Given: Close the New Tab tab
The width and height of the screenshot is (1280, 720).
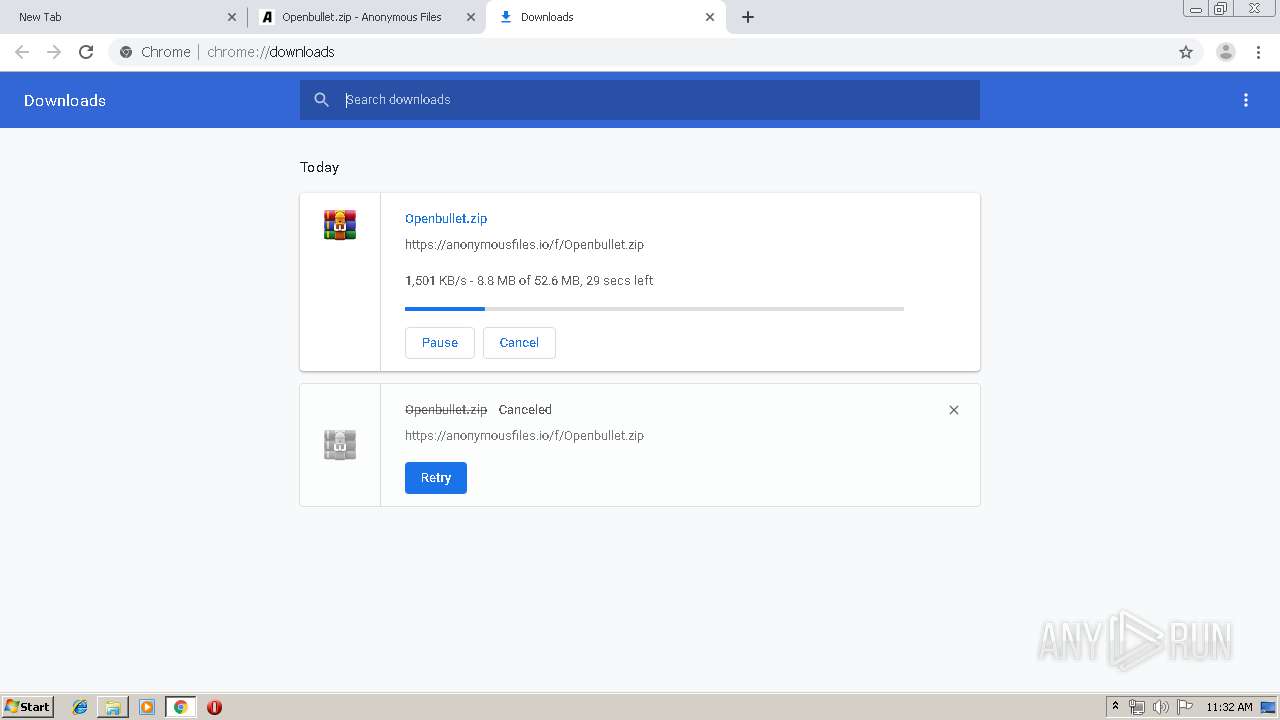Looking at the screenshot, I should coord(232,17).
